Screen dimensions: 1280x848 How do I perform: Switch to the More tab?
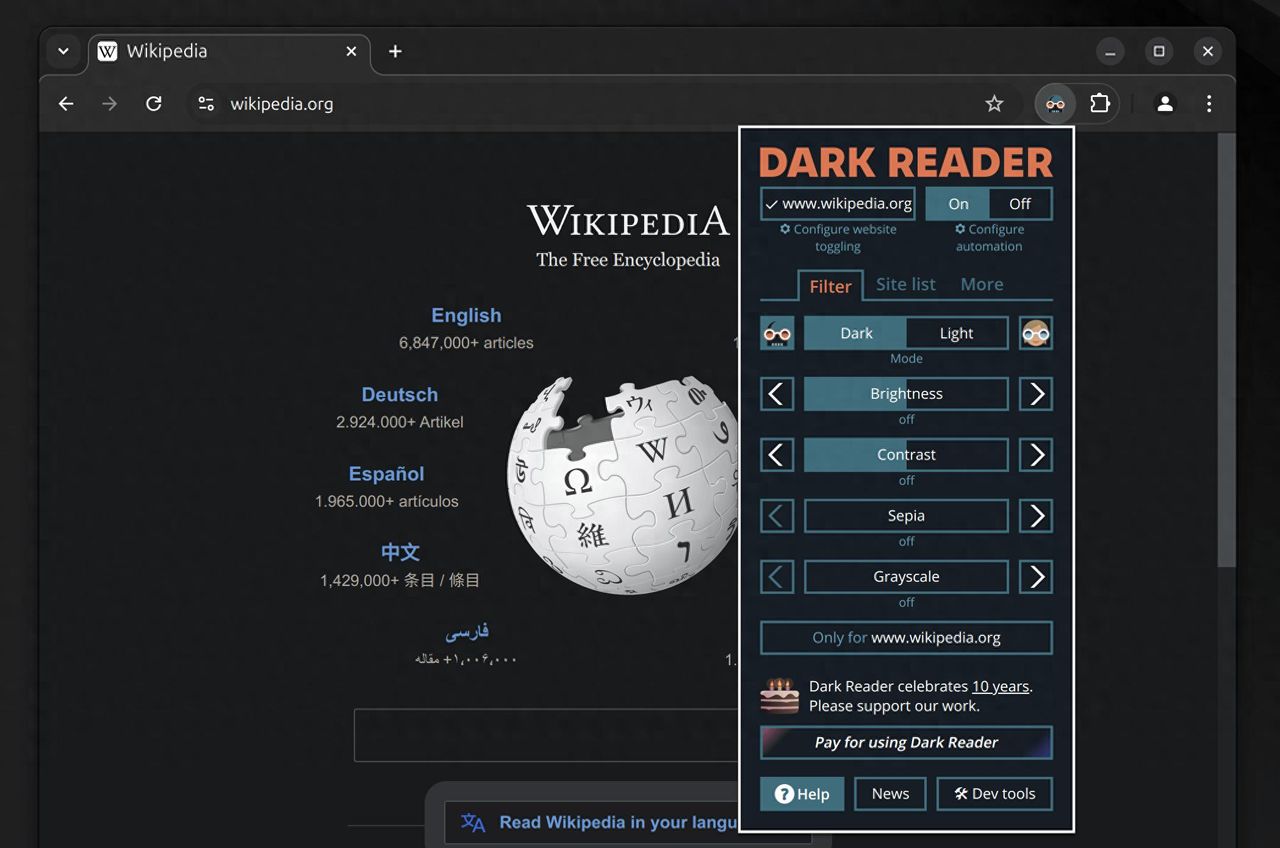tap(982, 284)
